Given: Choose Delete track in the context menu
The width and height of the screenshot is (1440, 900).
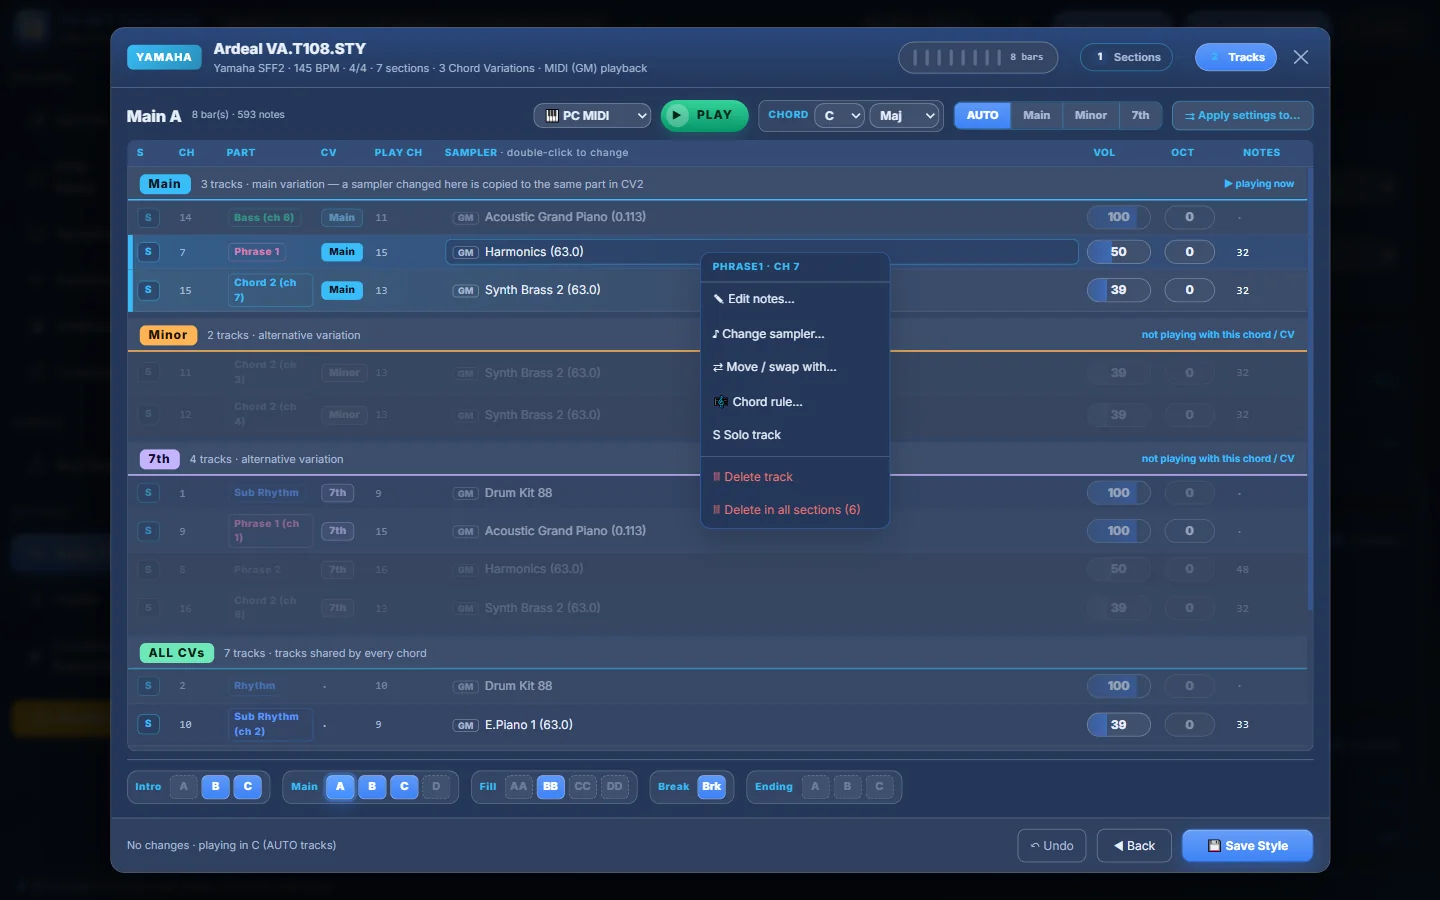Looking at the screenshot, I should coord(795,477).
